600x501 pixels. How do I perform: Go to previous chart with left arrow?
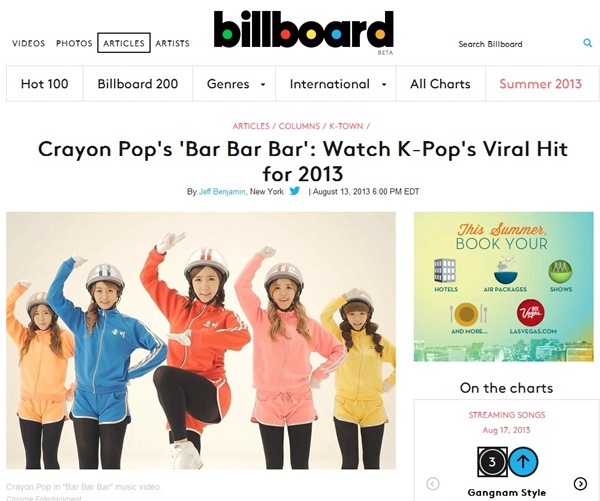[433, 484]
